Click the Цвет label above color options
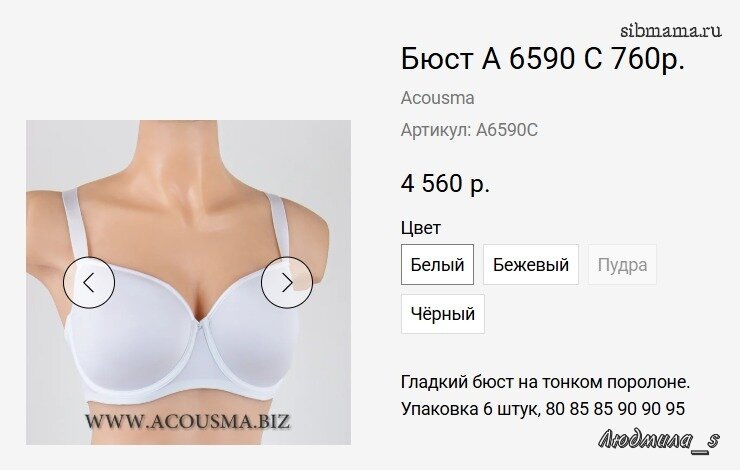 421,228
